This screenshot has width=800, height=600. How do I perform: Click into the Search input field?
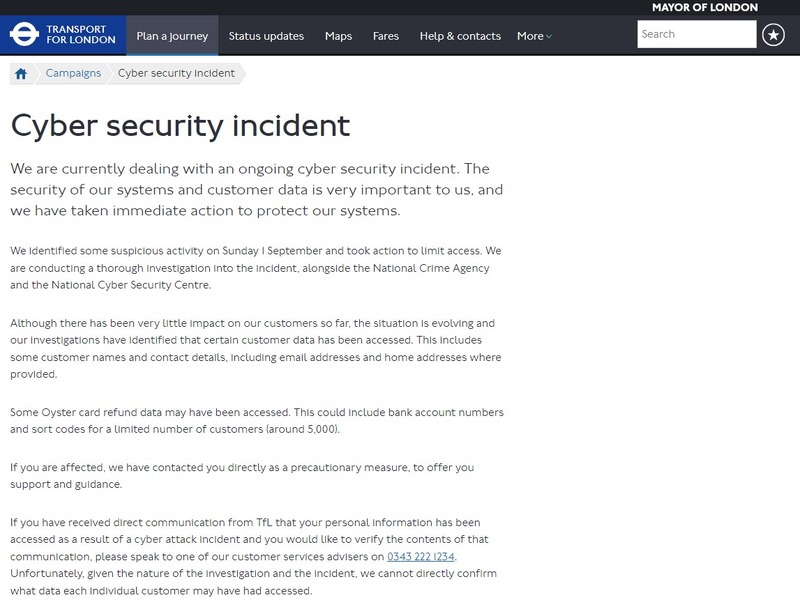[696, 34]
